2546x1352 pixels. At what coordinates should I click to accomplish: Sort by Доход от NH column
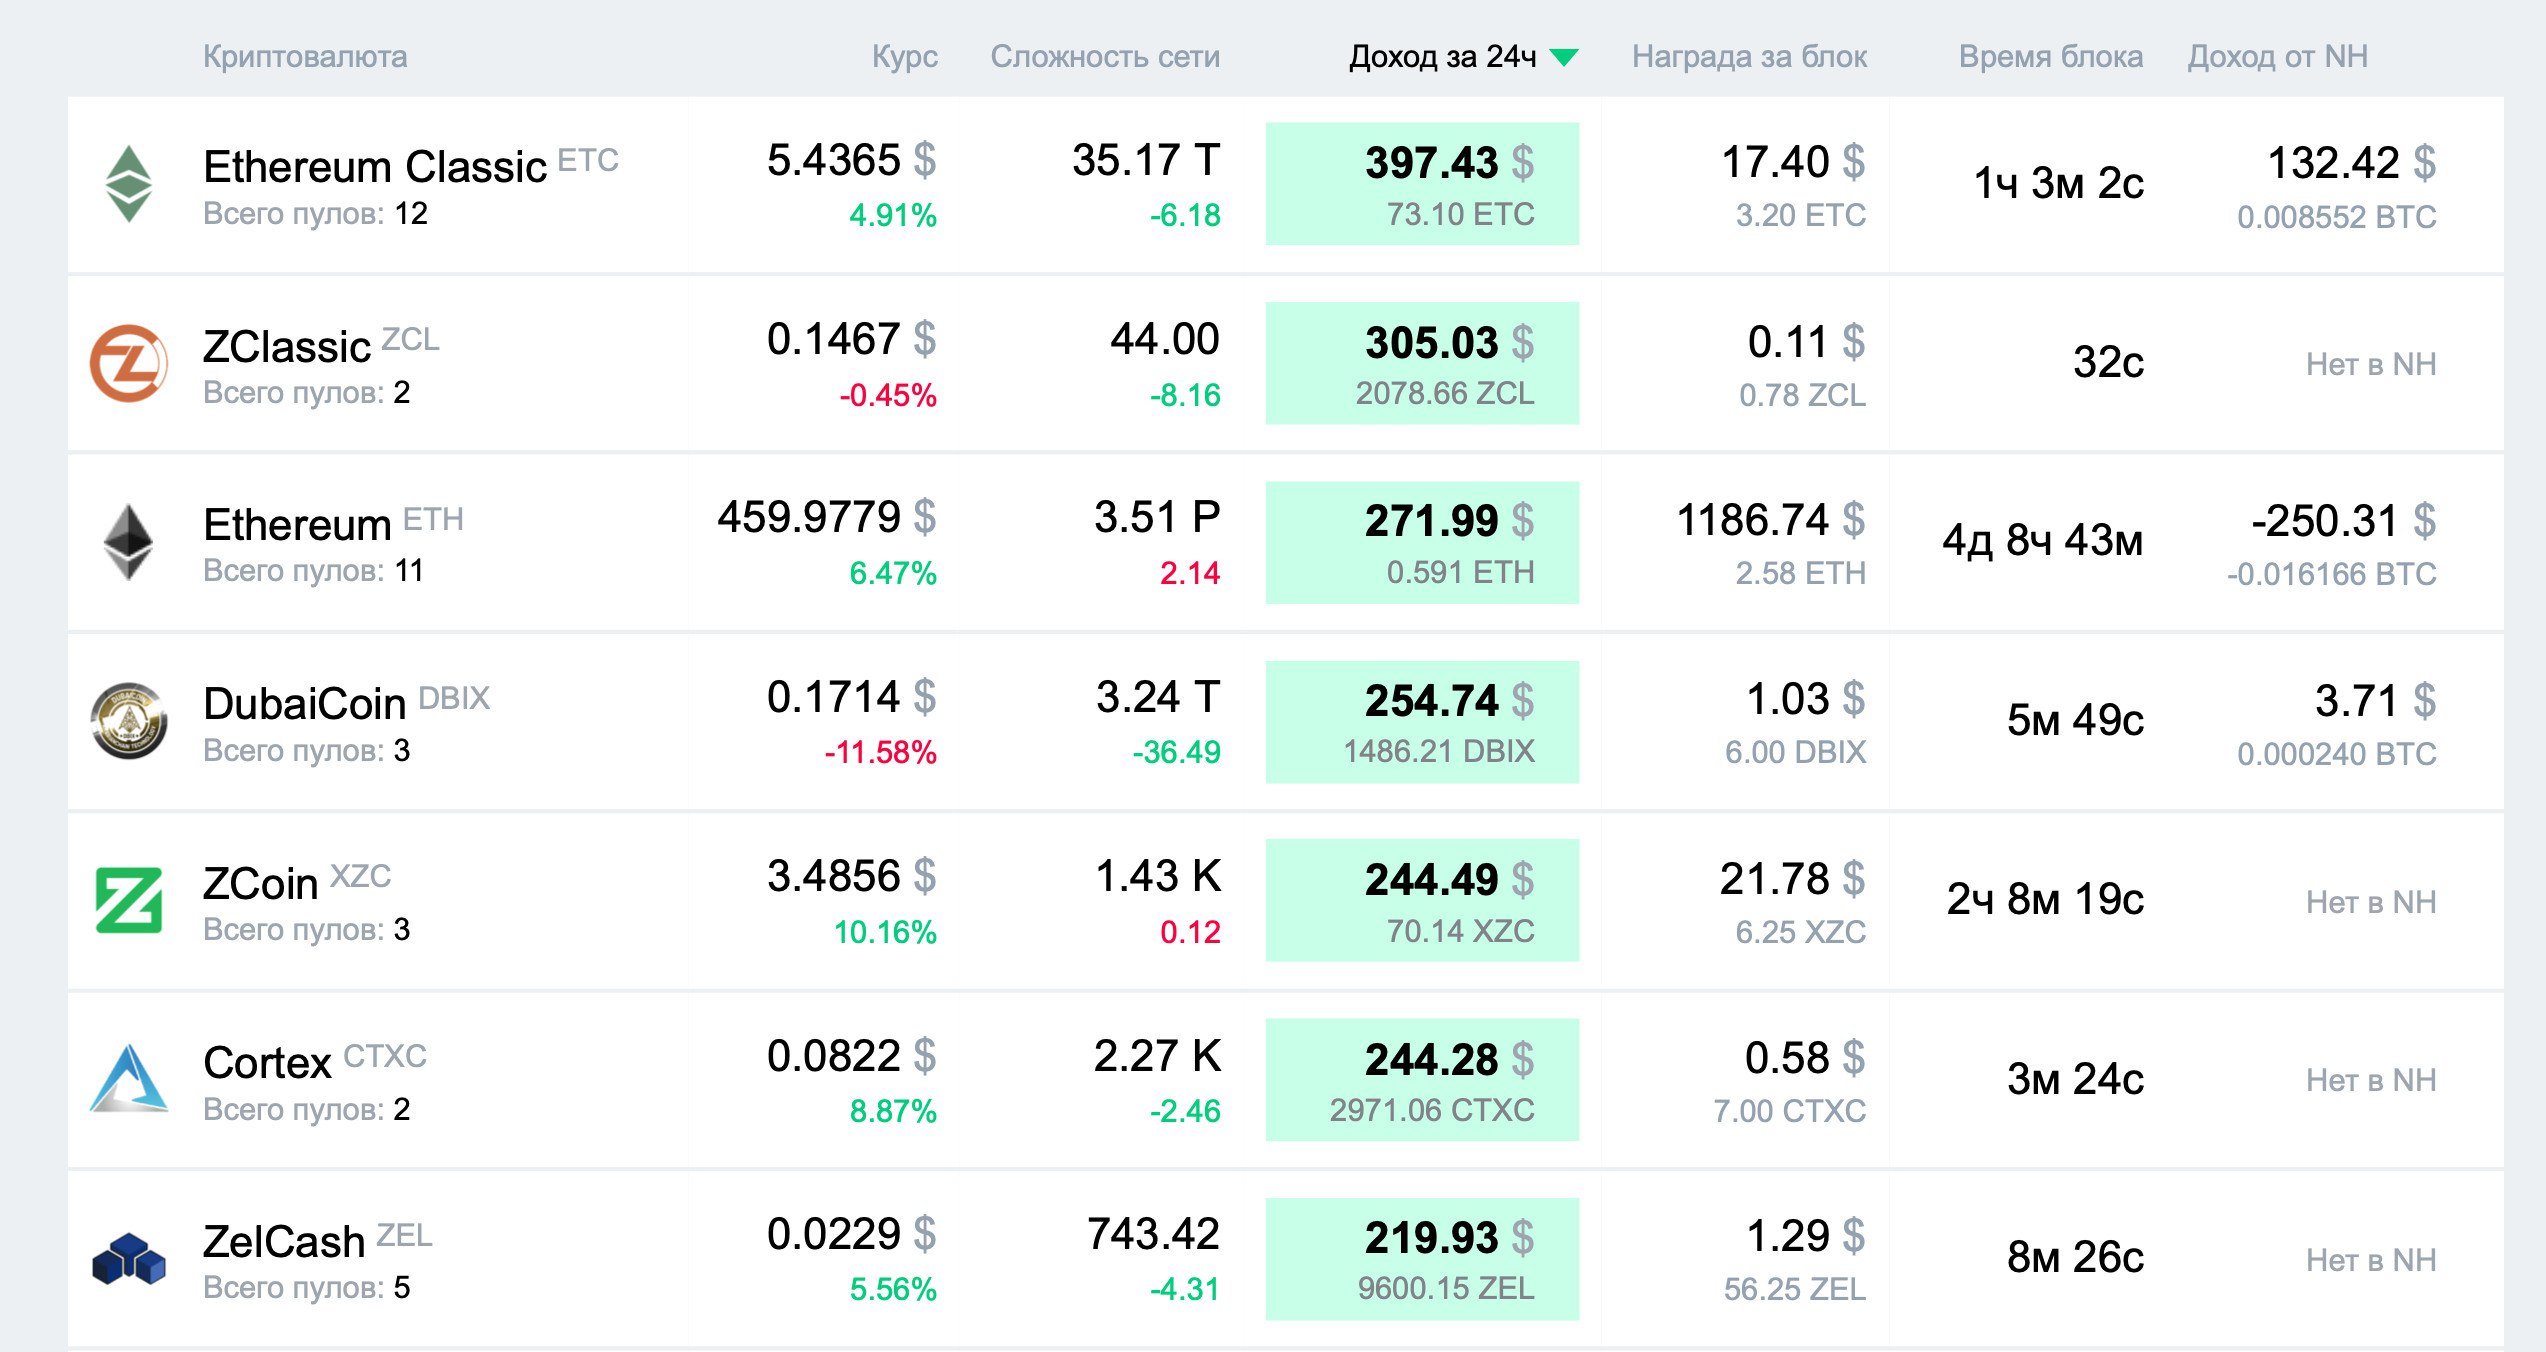[2277, 57]
